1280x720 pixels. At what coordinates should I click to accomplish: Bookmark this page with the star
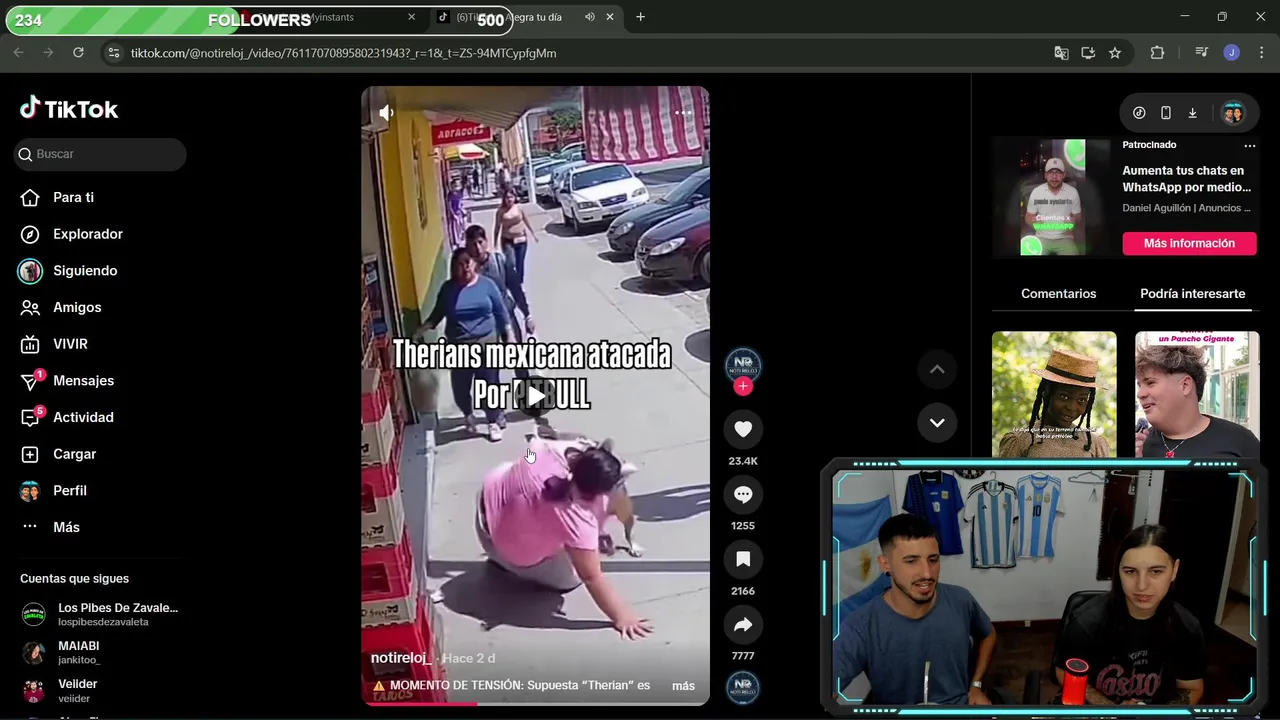click(1115, 53)
